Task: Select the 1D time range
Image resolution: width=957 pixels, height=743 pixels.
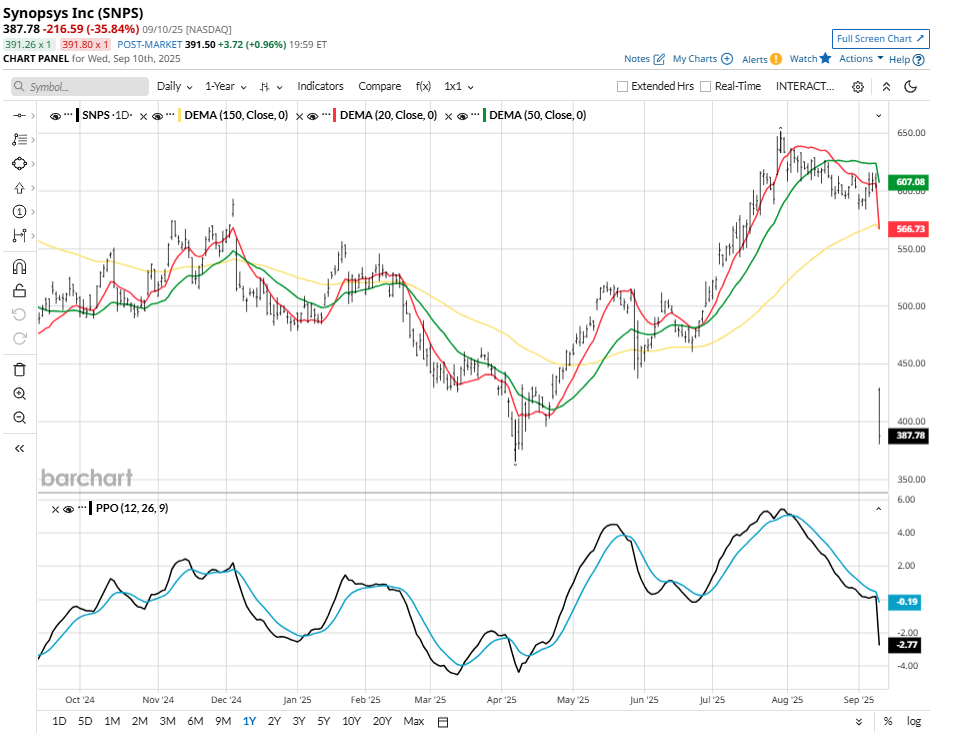Action: point(59,721)
